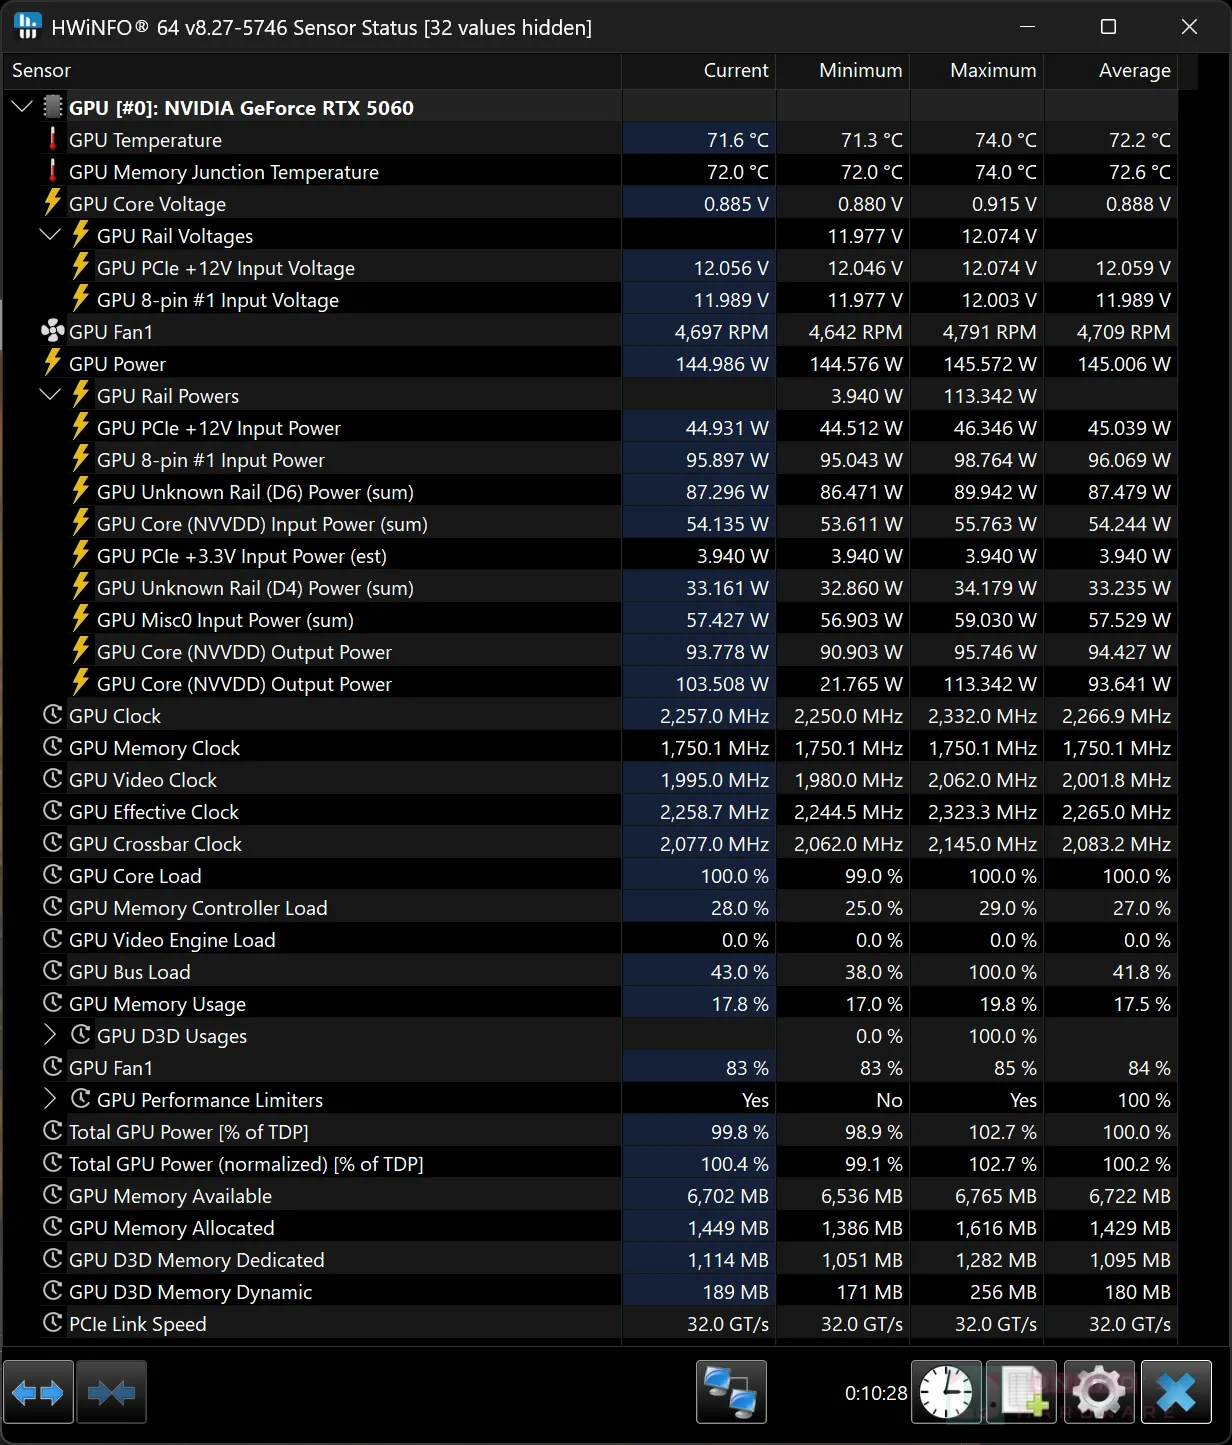Image resolution: width=1232 pixels, height=1445 pixels.
Task: Reset the elapsed time clock button
Action: [x=946, y=1392]
